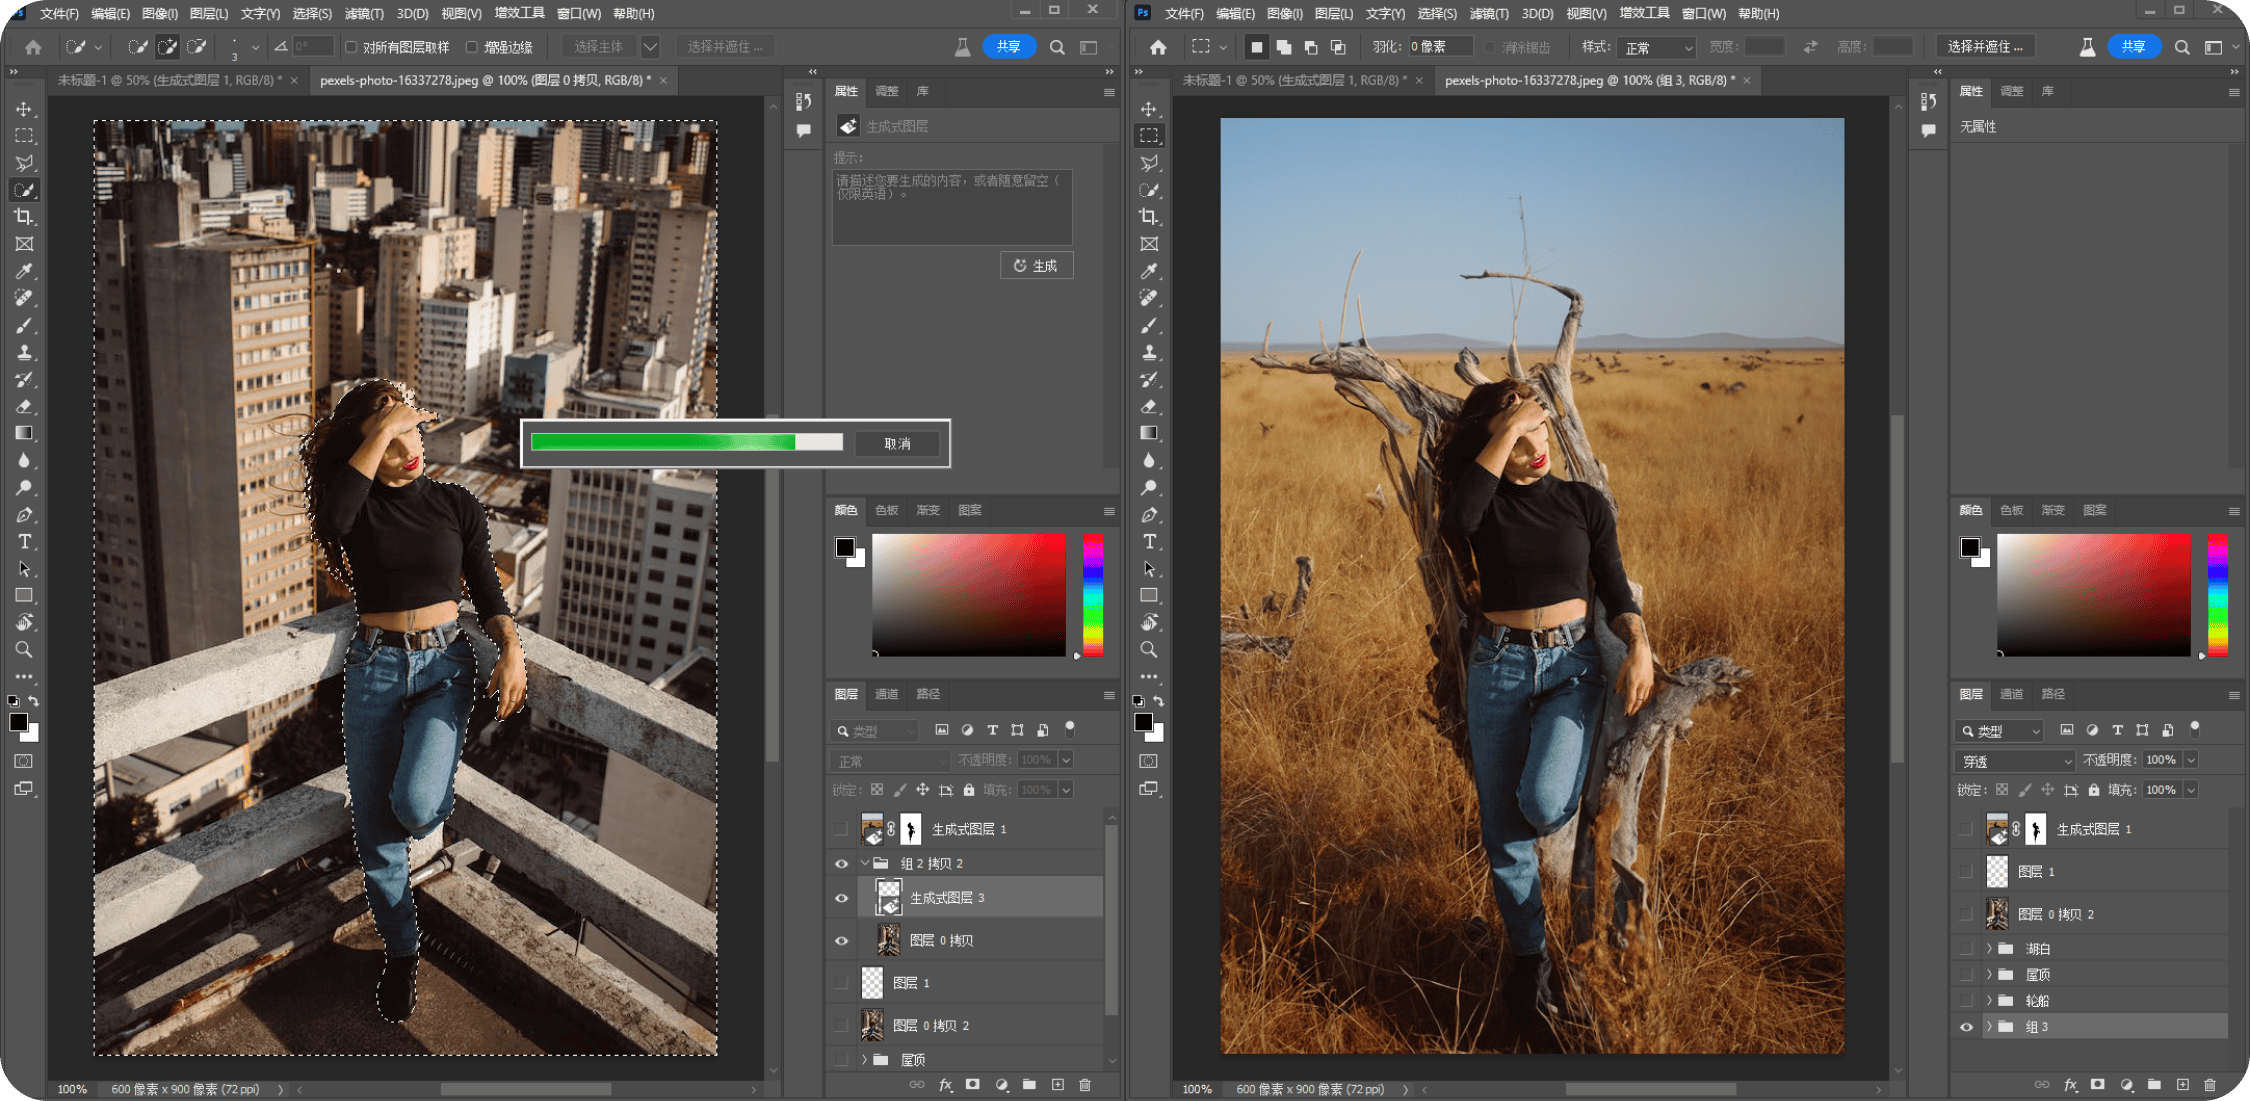Viewport: 2250px width, 1101px height.
Task: Open search in the right window options bar
Action: 2182,47
